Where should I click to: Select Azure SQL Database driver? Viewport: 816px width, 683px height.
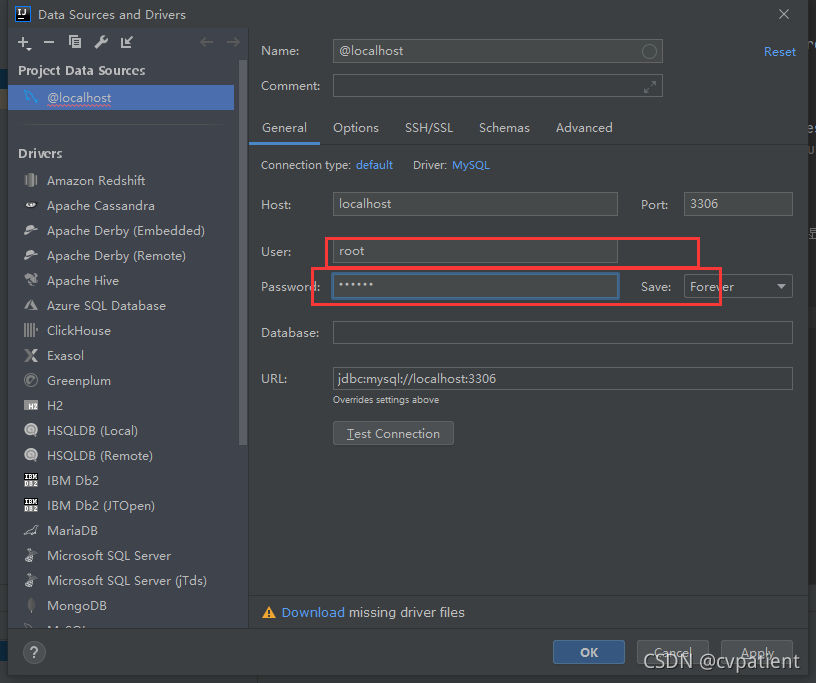(122, 306)
